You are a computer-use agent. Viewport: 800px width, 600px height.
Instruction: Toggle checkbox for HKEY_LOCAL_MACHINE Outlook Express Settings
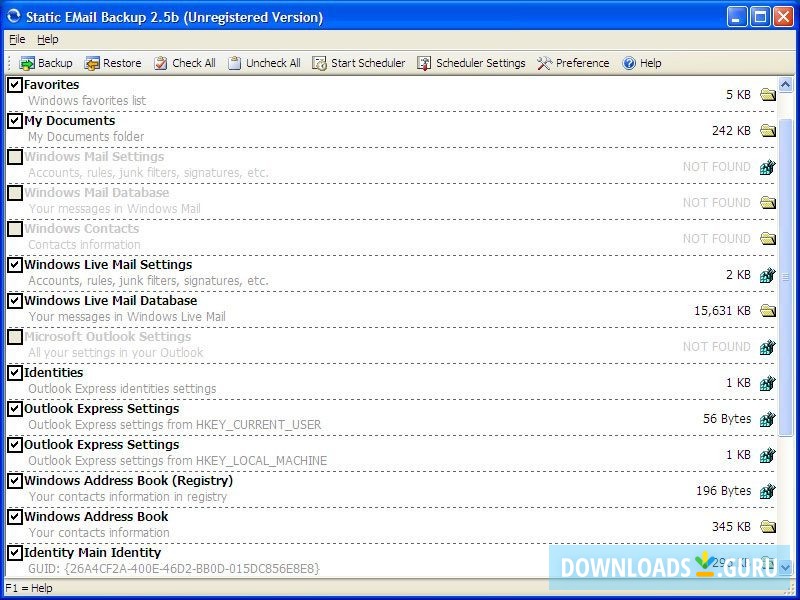[15, 444]
